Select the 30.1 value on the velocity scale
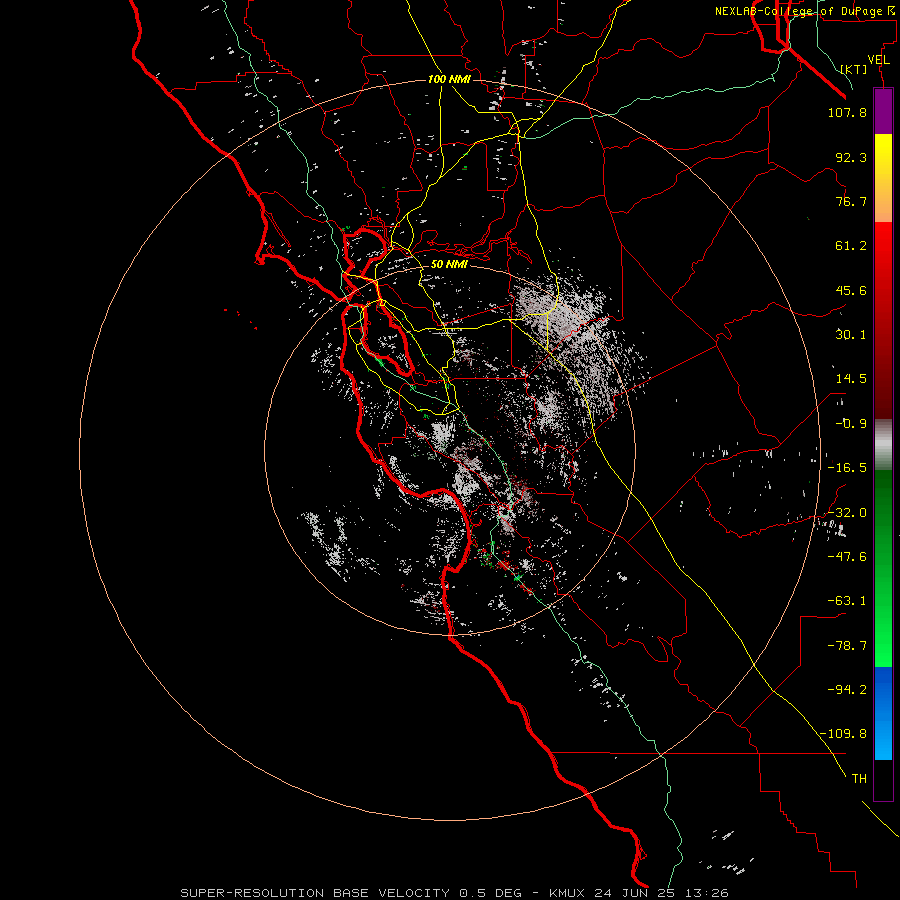The width and height of the screenshot is (900, 900). [851, 335]
